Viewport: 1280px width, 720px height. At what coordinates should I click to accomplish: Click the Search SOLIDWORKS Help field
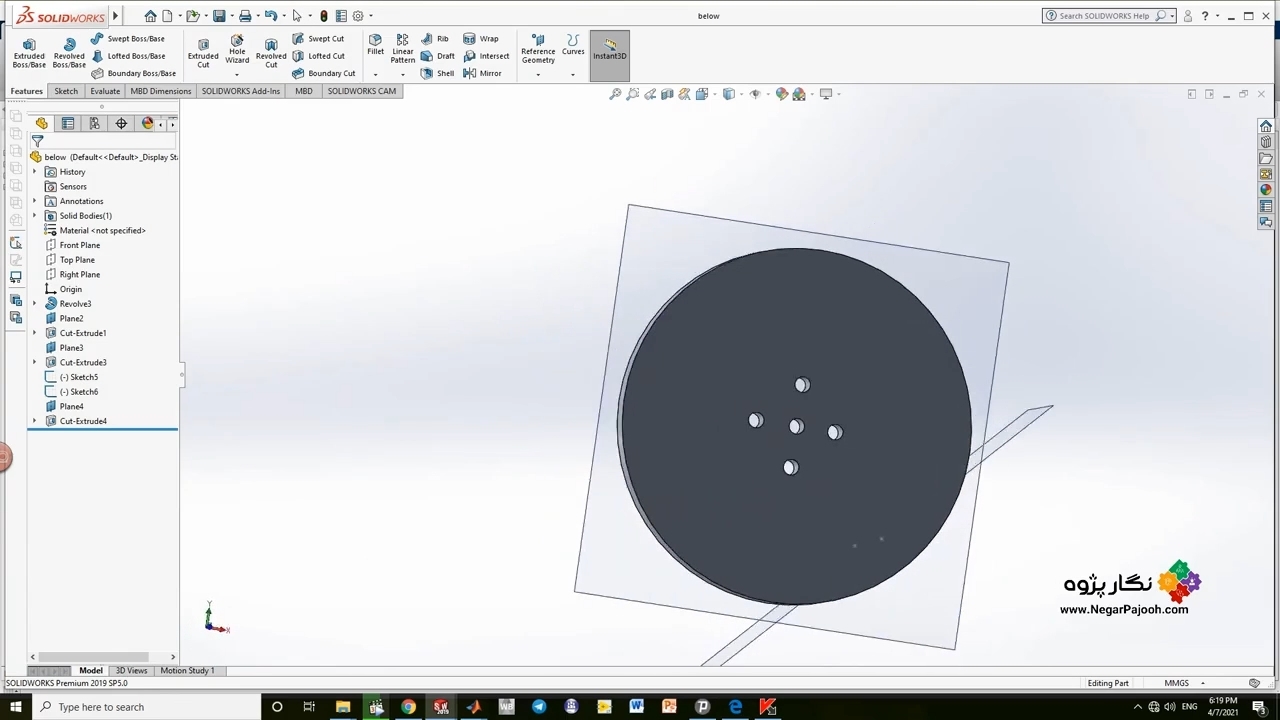tap(1104, 16)
